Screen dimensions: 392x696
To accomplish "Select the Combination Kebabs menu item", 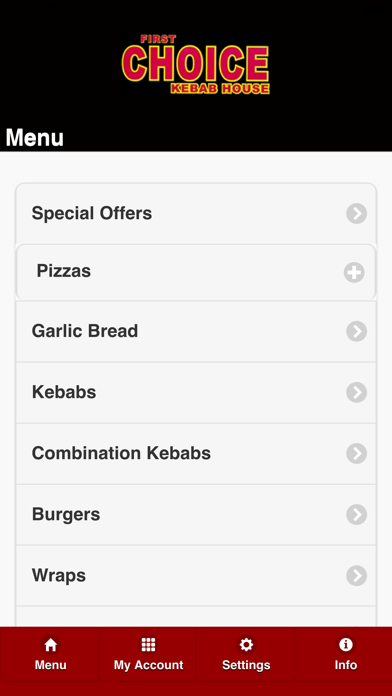I will pyautogui.click(x=196, y=454).
